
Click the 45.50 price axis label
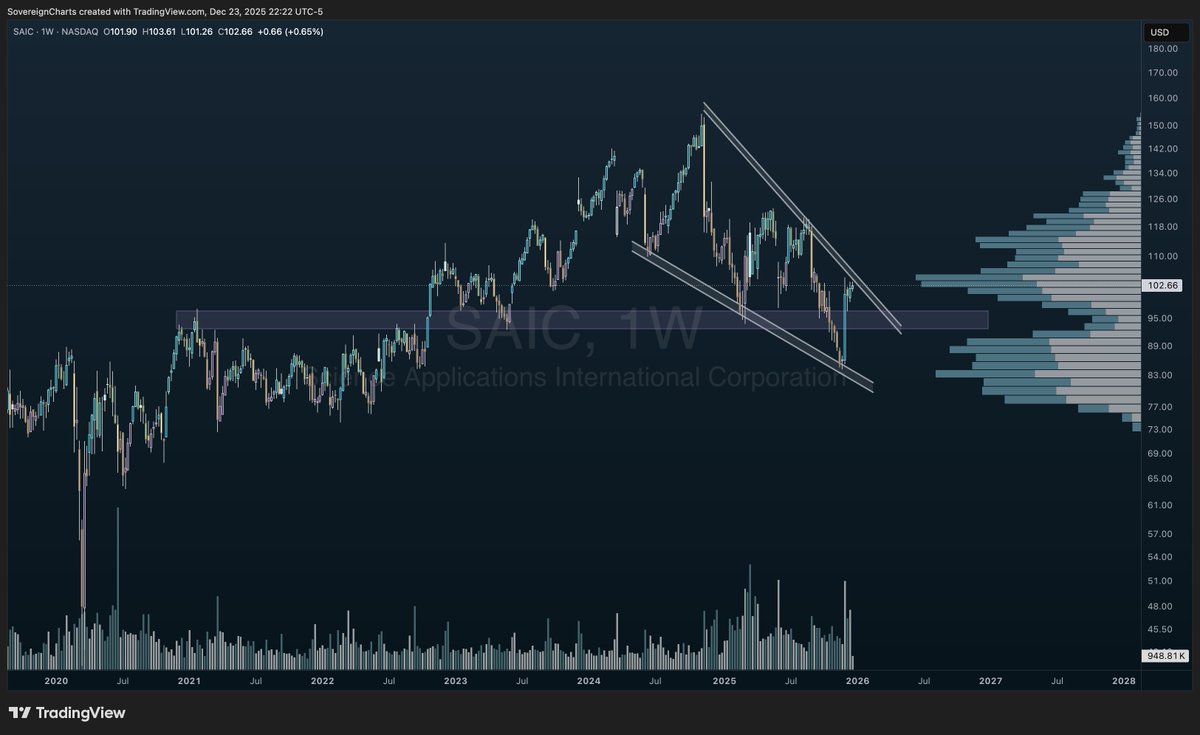(x=1160, y=630)
